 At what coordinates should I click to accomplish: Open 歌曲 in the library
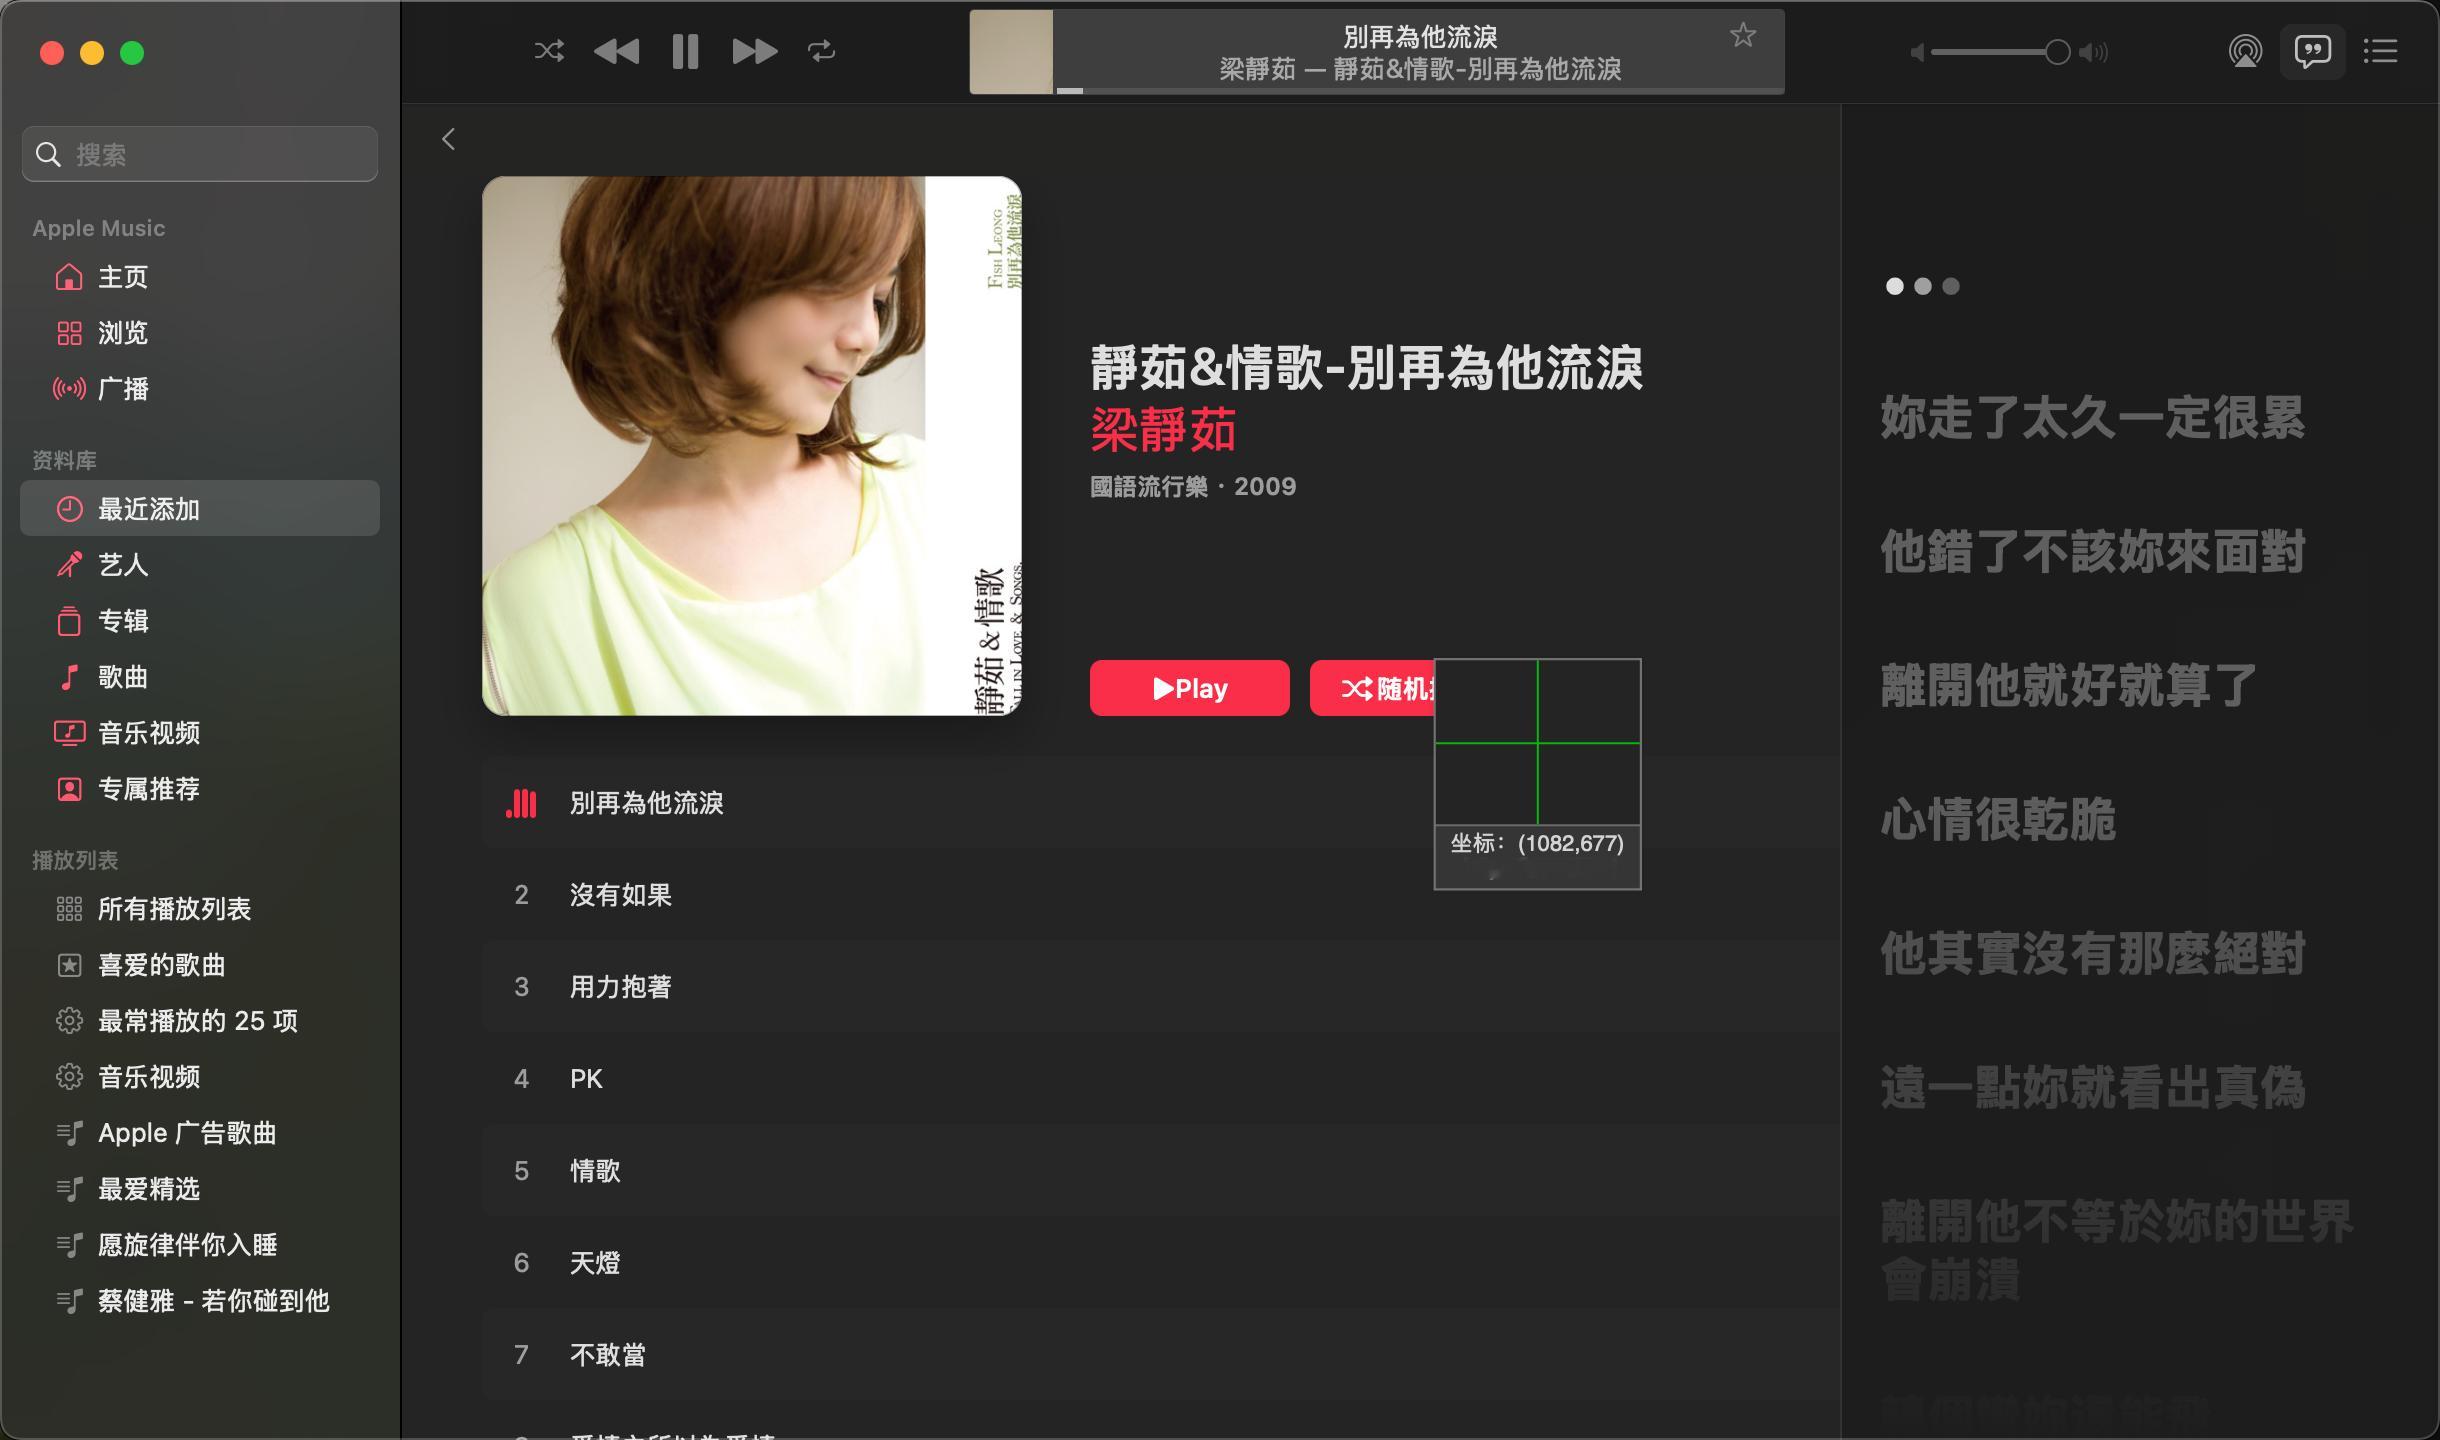click(200, 677)
